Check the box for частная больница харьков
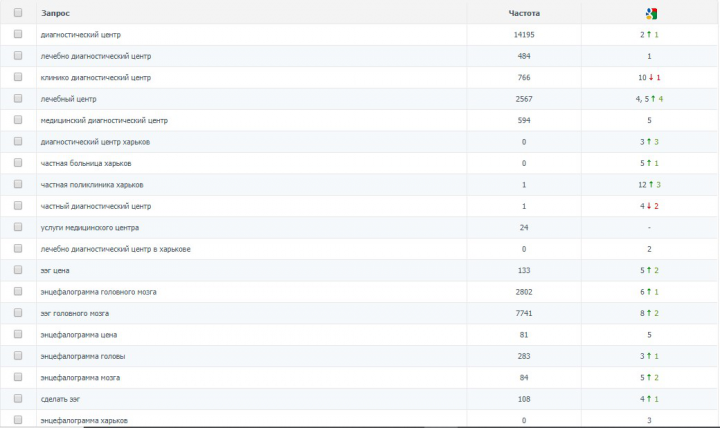 point(18,163)
